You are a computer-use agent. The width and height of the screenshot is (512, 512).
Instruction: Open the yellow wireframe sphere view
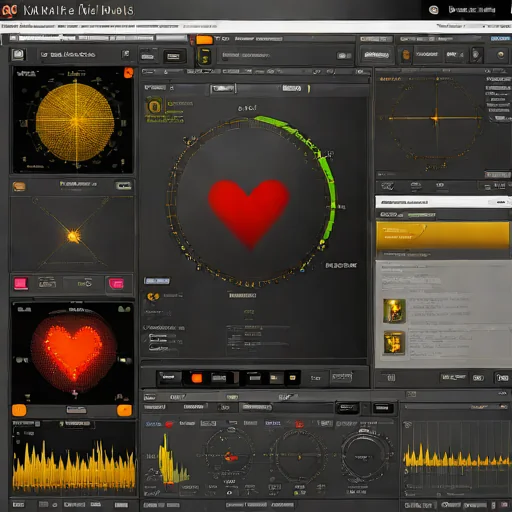[x=75, y=122]
